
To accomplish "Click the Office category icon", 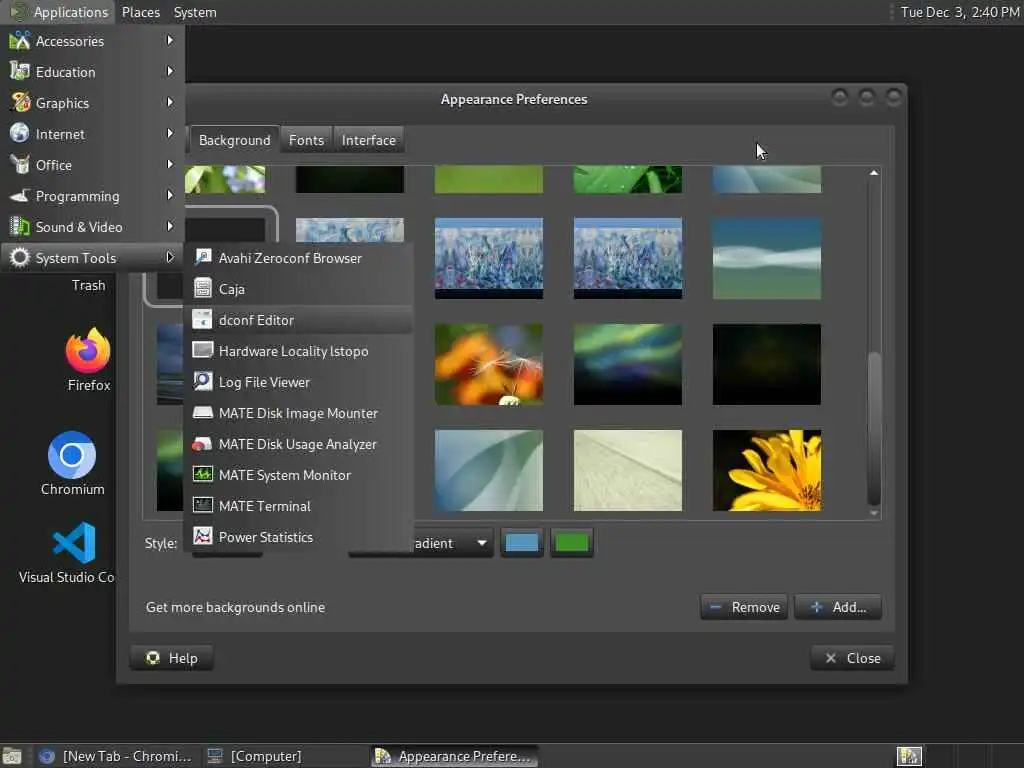I will pos(20,165).
